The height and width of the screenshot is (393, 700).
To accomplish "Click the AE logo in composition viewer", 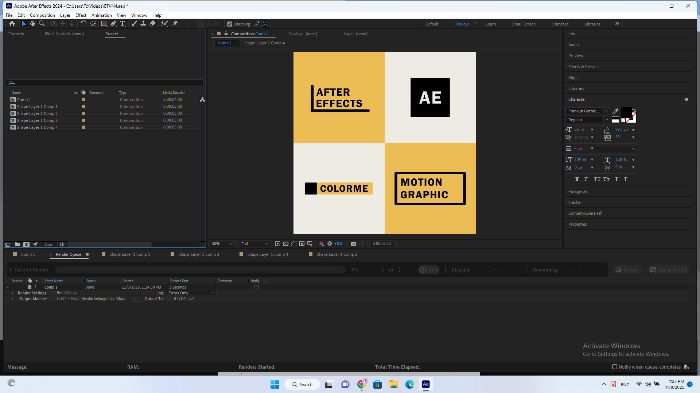I will pos(430,97).
